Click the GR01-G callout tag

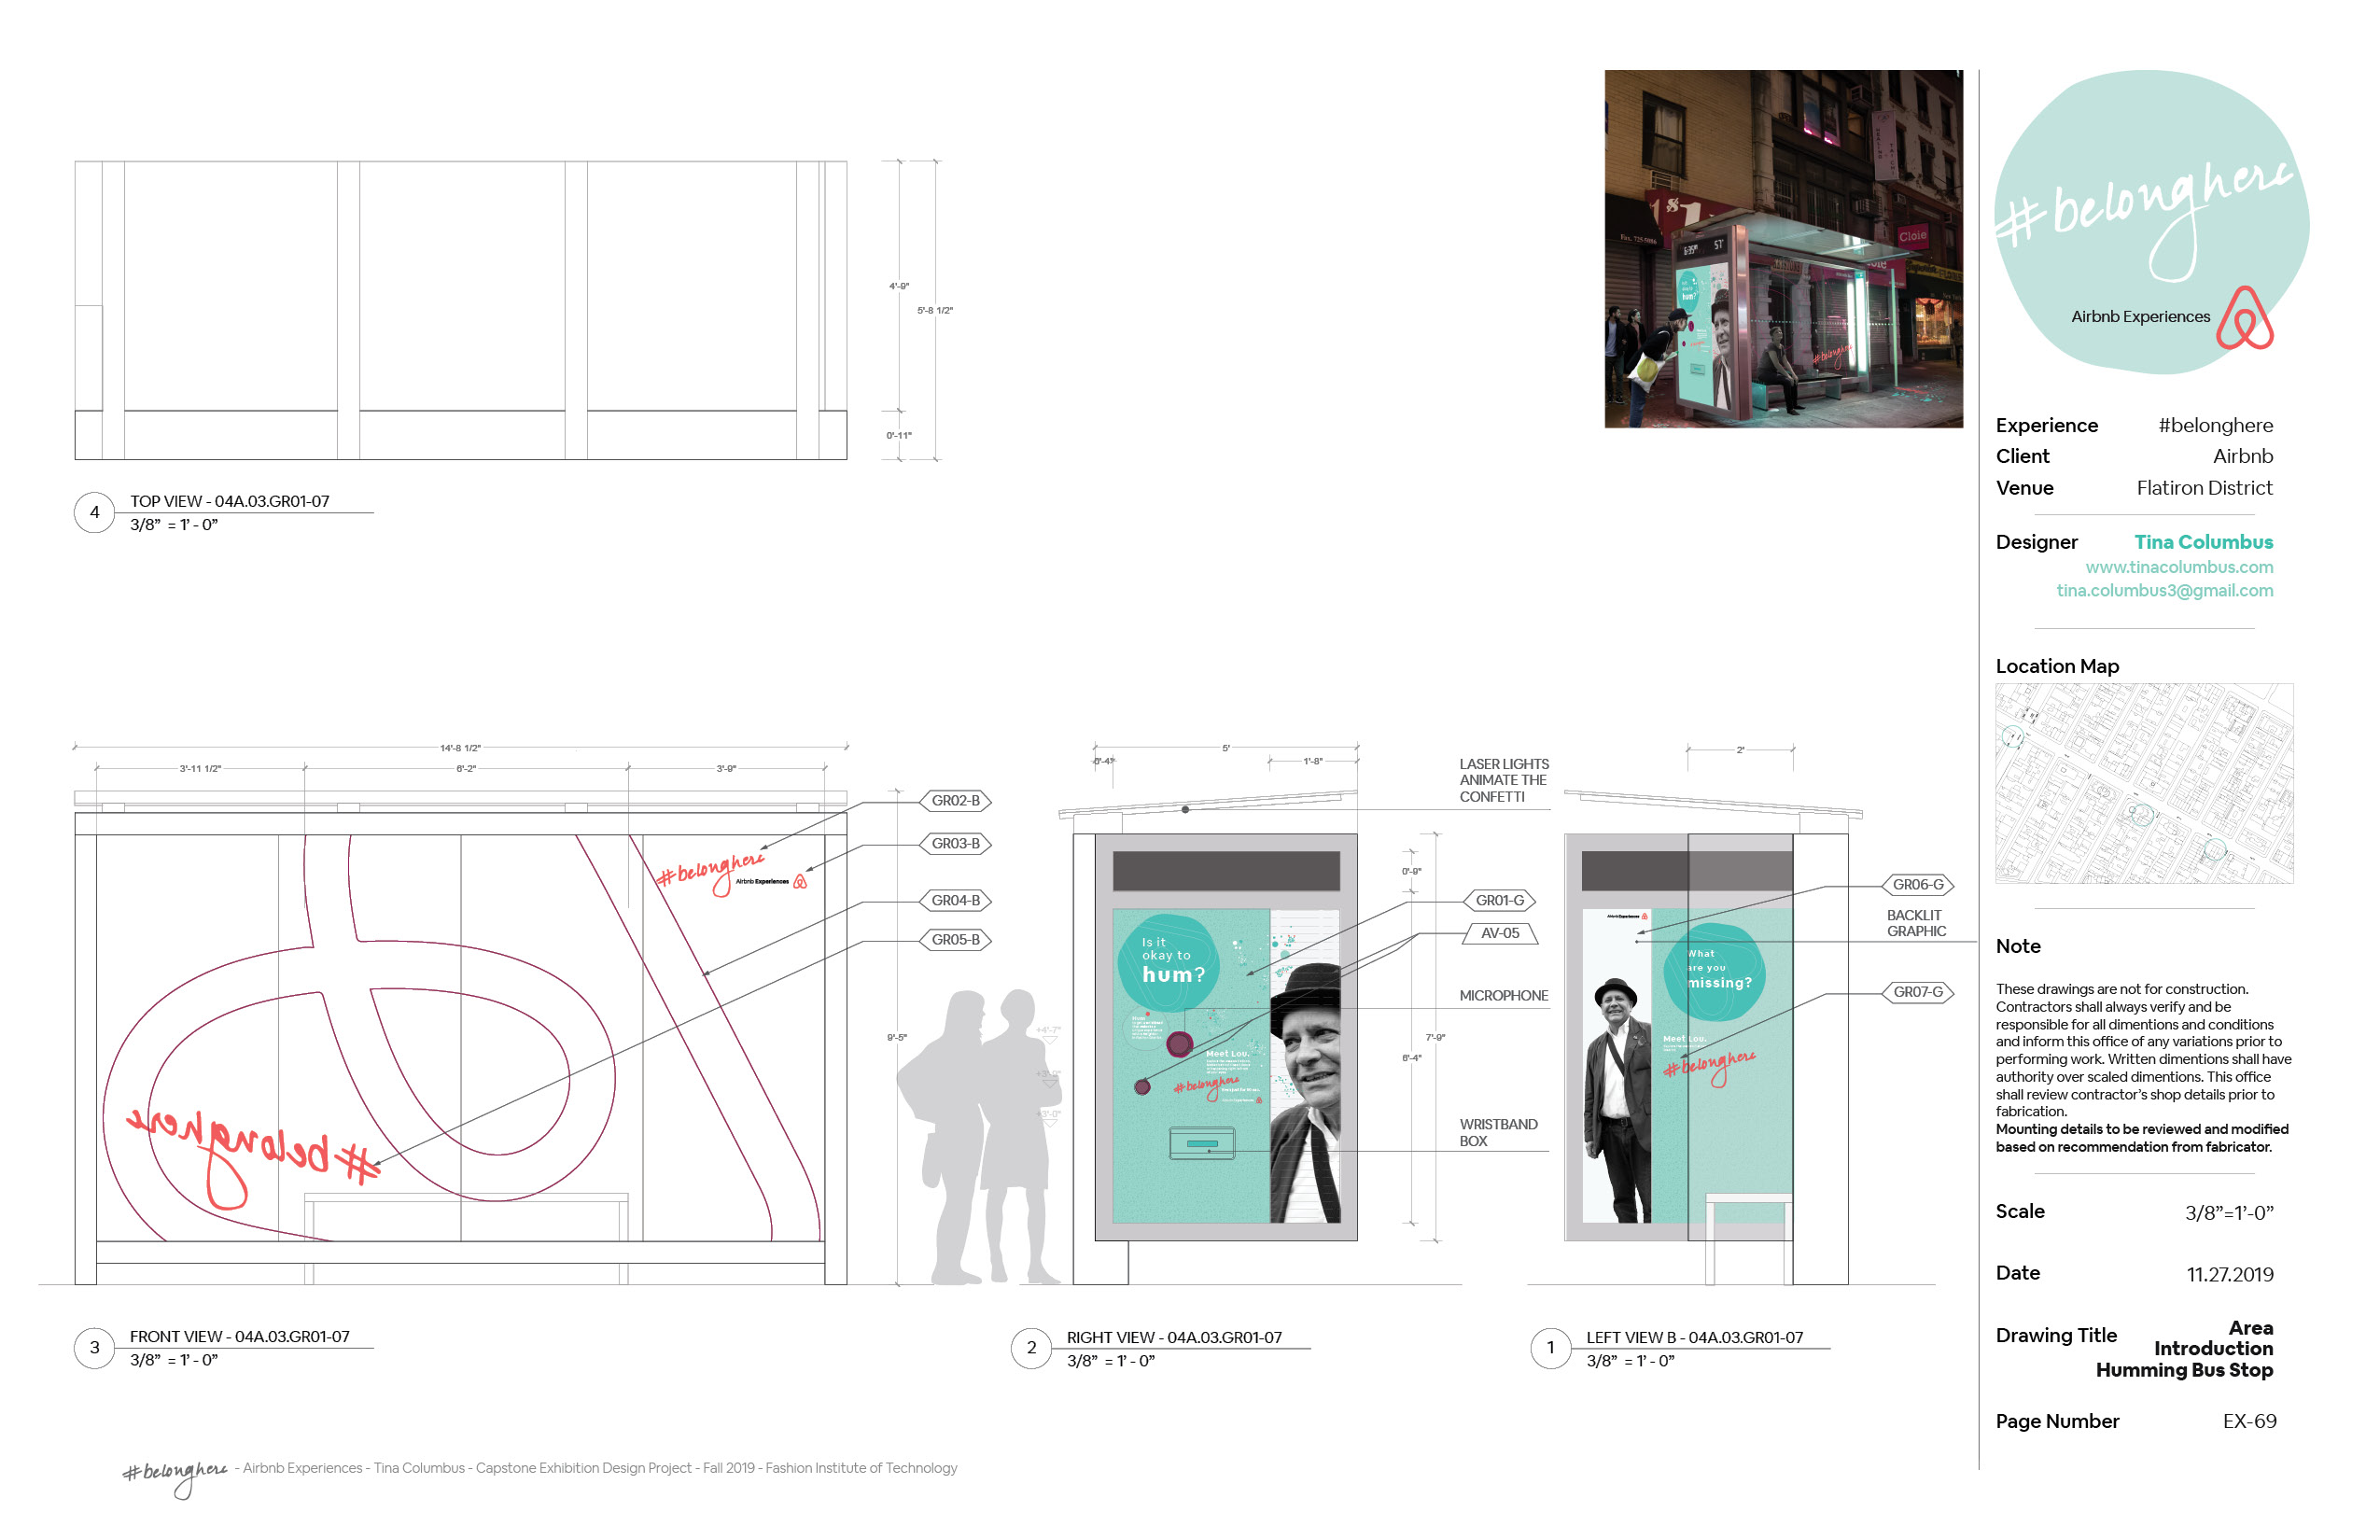pyautogui.click(x=1499, y=901)
